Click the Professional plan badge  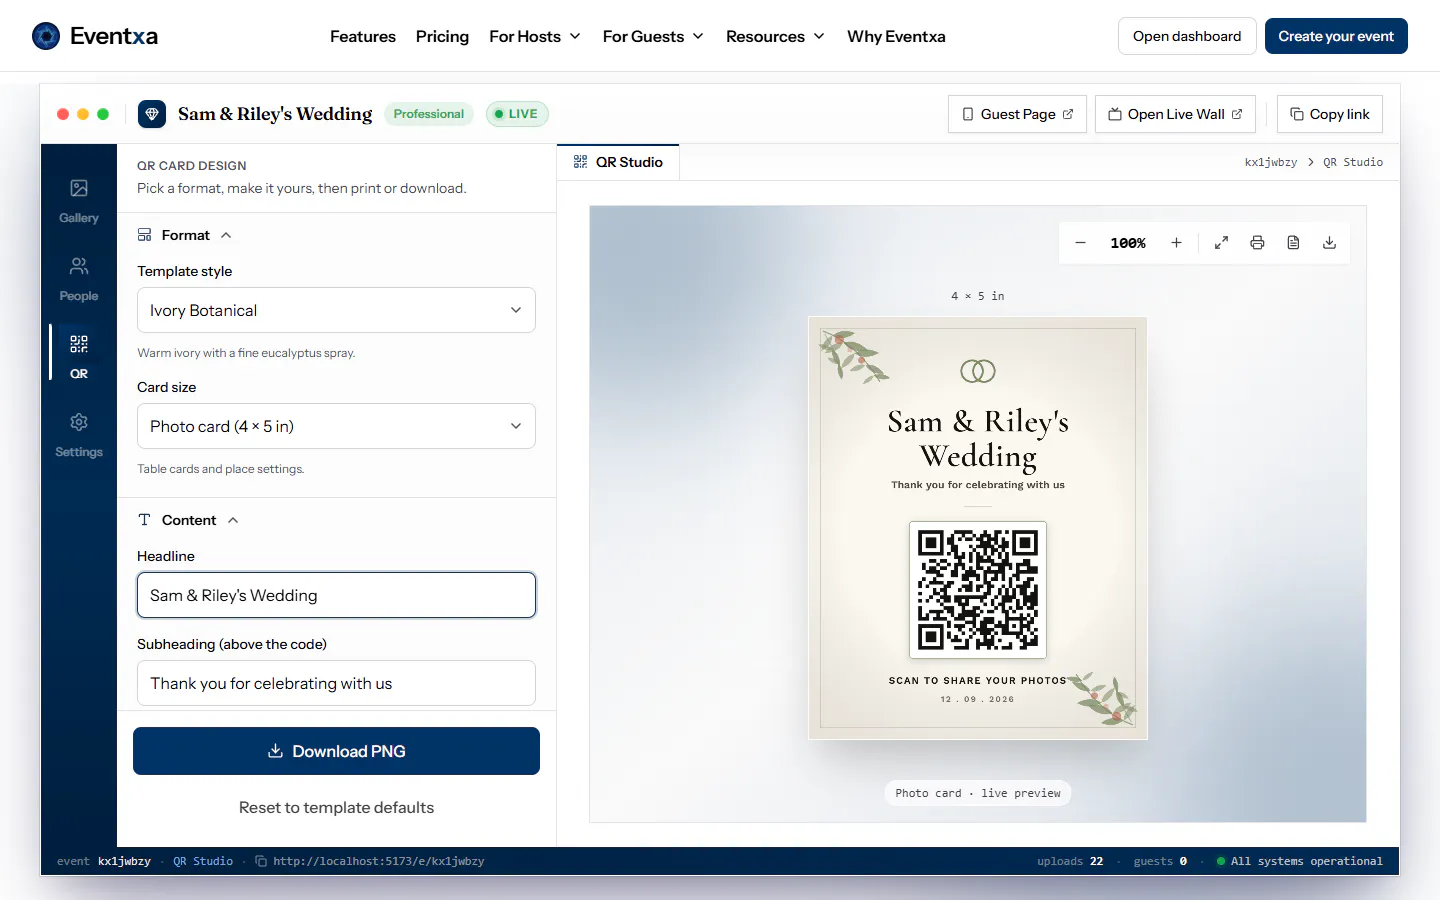[x=429, y=114]
